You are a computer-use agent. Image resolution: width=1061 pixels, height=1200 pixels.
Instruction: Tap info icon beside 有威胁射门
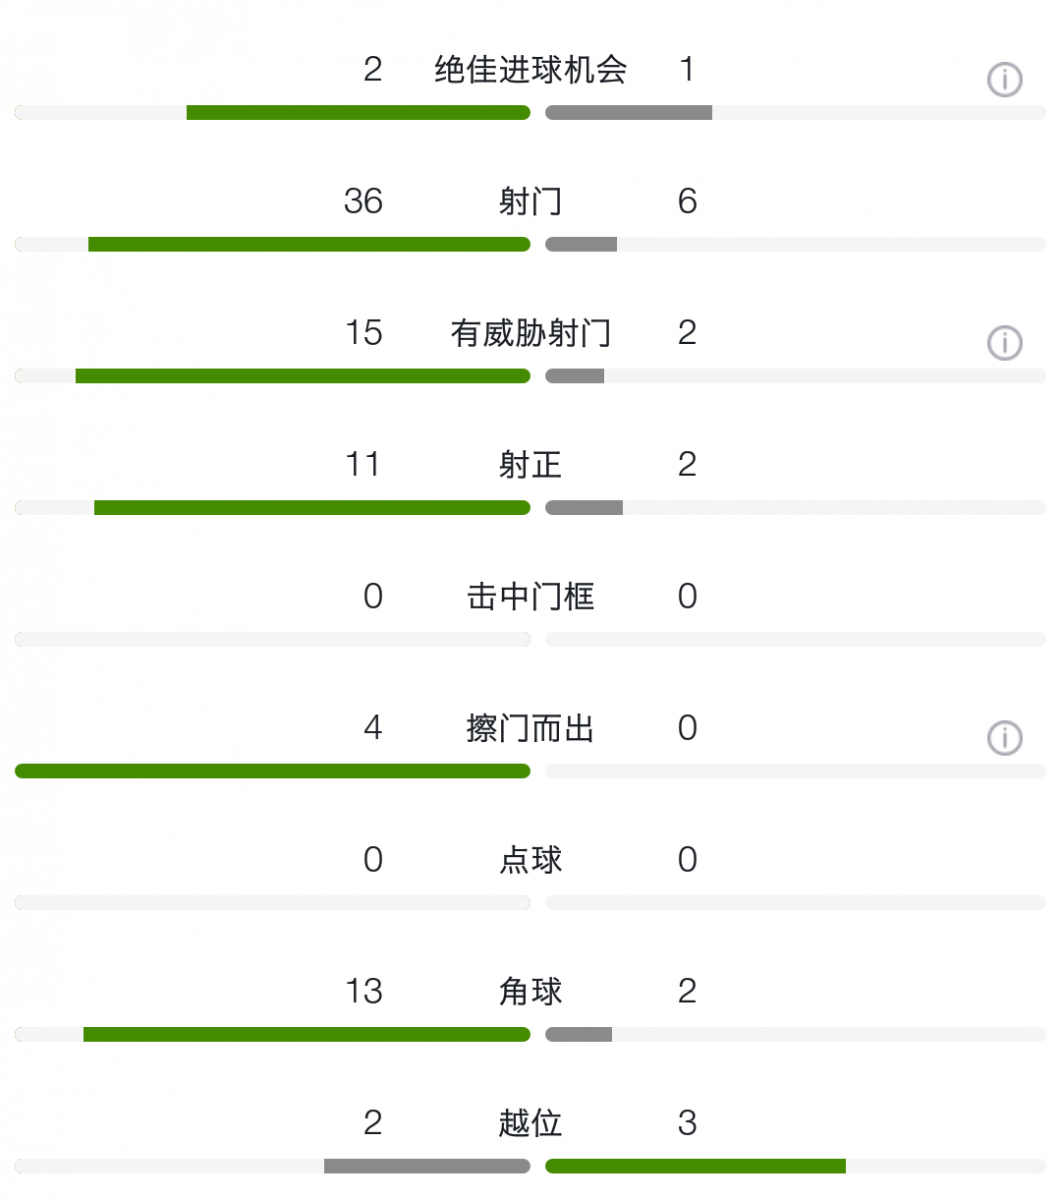point(1004,343)
